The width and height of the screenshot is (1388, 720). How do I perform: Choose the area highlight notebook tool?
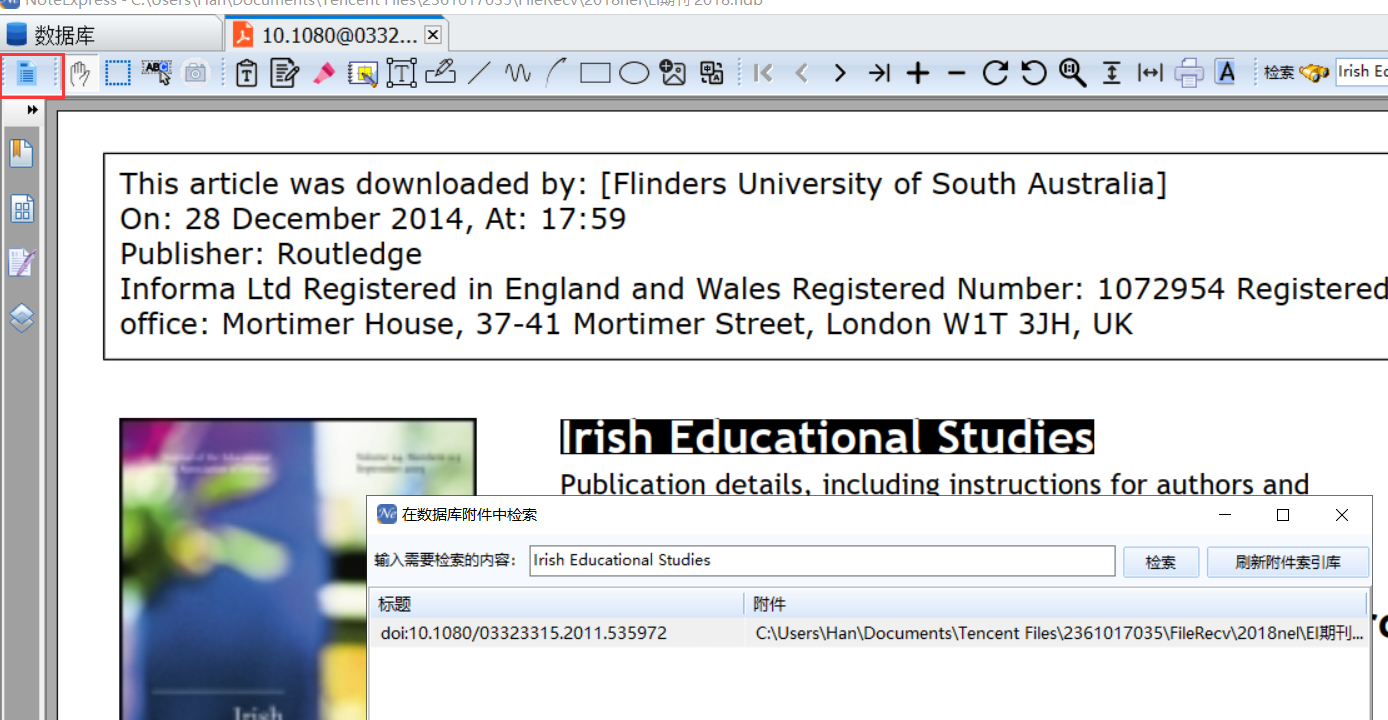coord(362,73)
